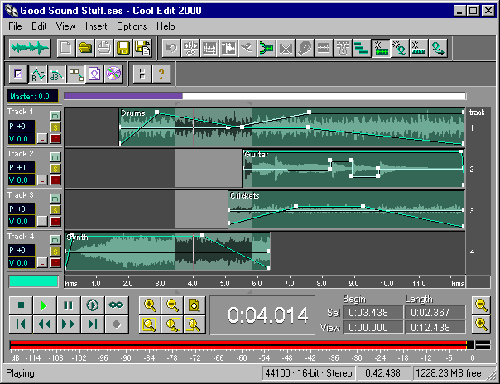Click the CD disc icon in second toolbar

coord(113,74)
